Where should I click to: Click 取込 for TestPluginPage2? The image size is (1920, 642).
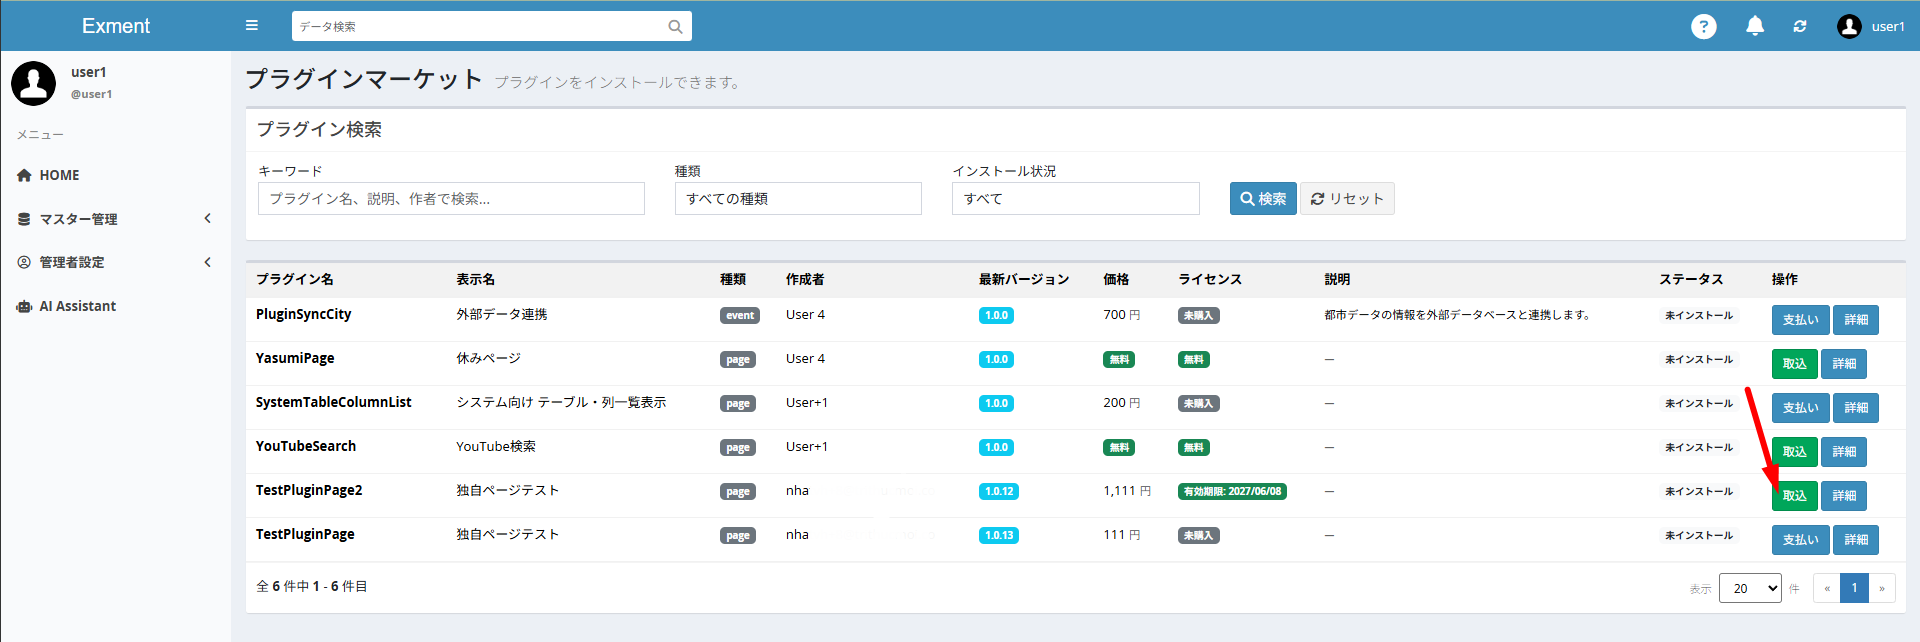pyautogui.click(x=1795, y=496)
